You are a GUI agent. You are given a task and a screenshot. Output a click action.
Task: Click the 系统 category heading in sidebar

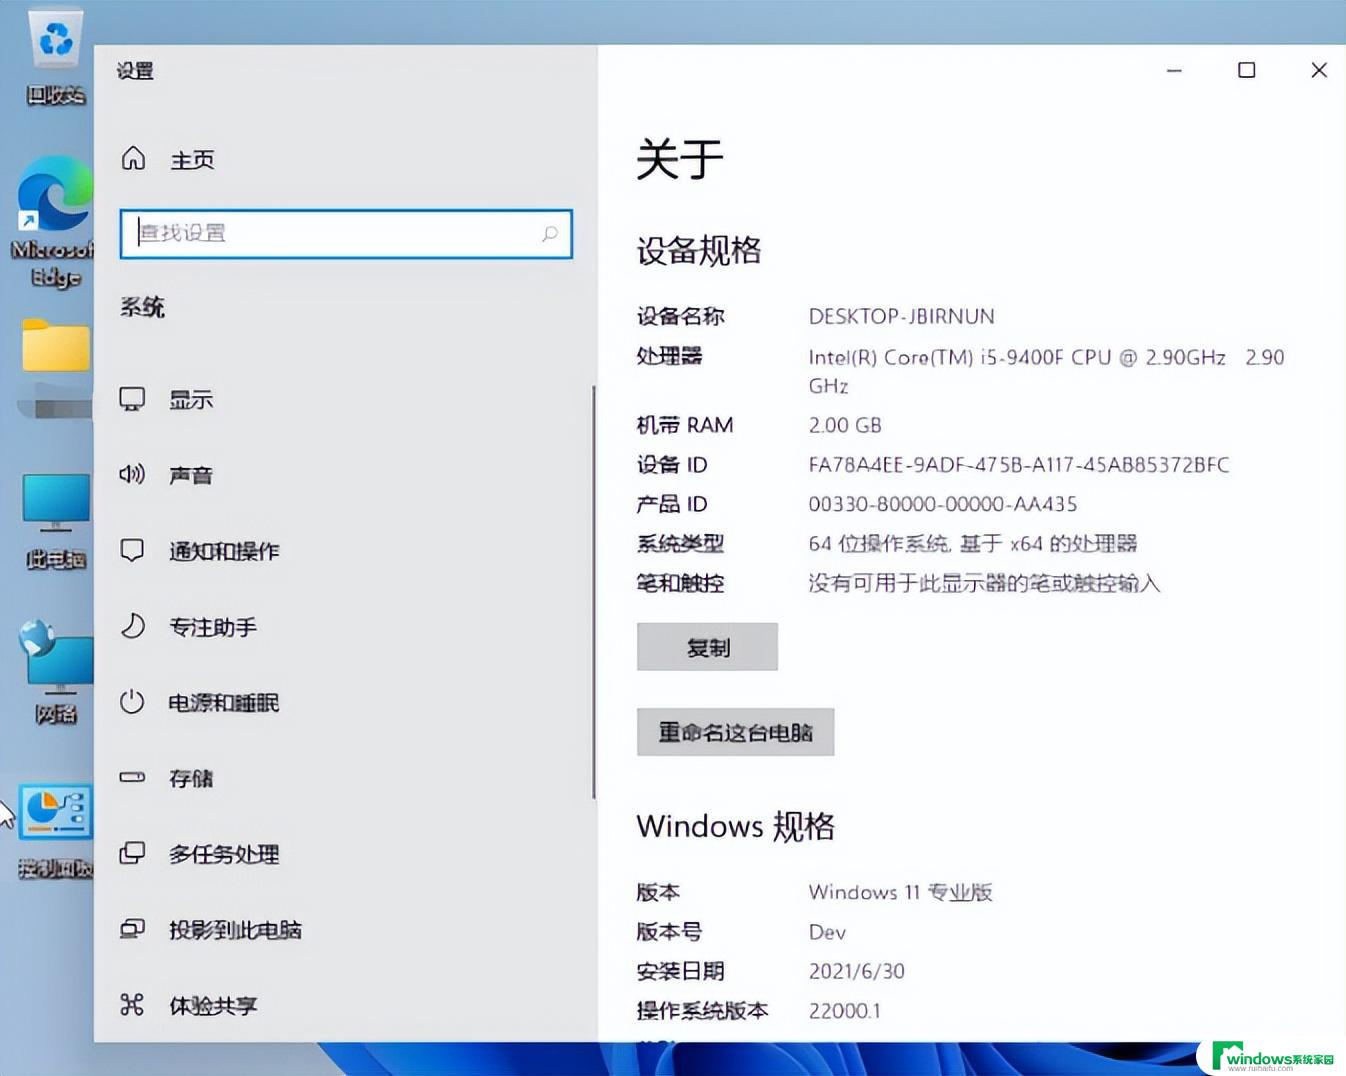[142, 307]
